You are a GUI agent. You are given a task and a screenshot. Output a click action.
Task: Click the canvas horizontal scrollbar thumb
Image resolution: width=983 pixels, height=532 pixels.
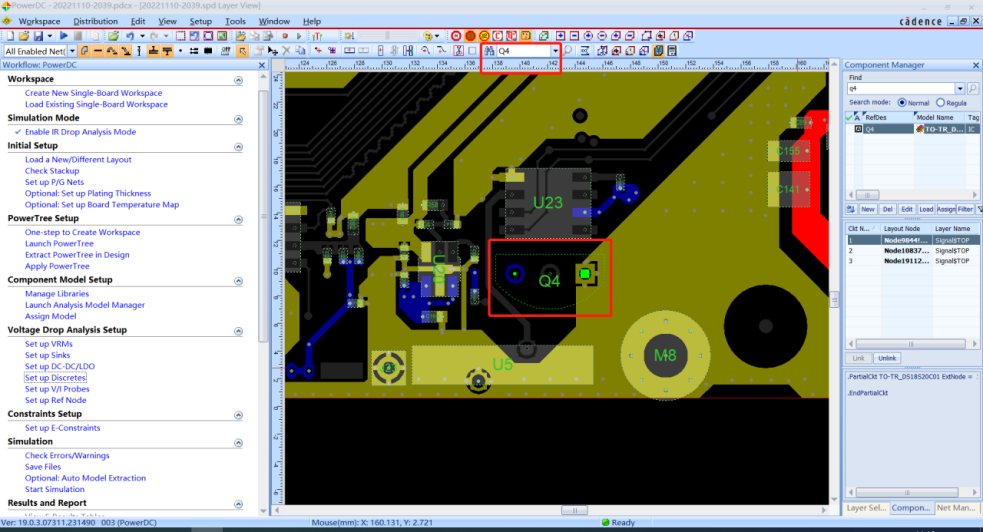click(x=574, y=510)
